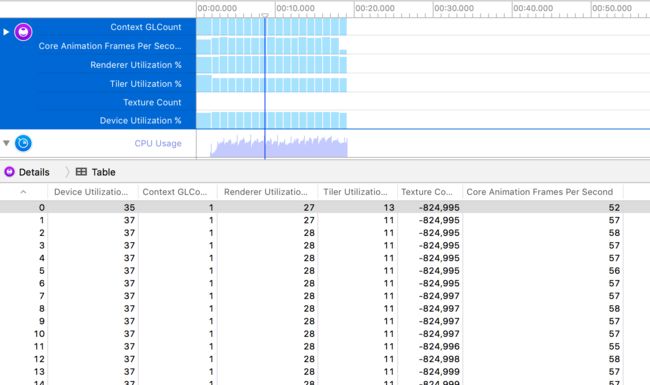Click the 00:30.000 mark on the ruler
The height and width of the screenshot is (385, 650).
tap(454, 8)
